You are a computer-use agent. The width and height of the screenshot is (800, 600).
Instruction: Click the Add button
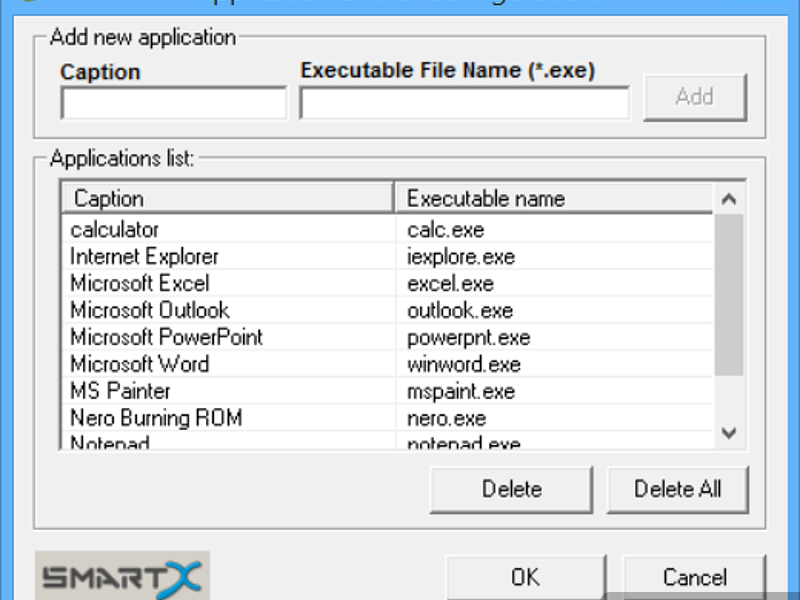coord(695,97)
